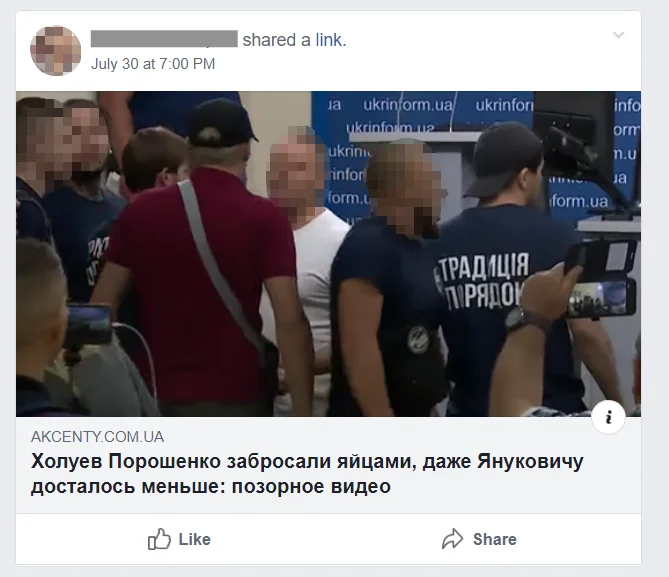Image resolution: width=669 pixels, height=577 pixels.
Task: Open the redacted poster name link
Action: (x=164, y=39)
